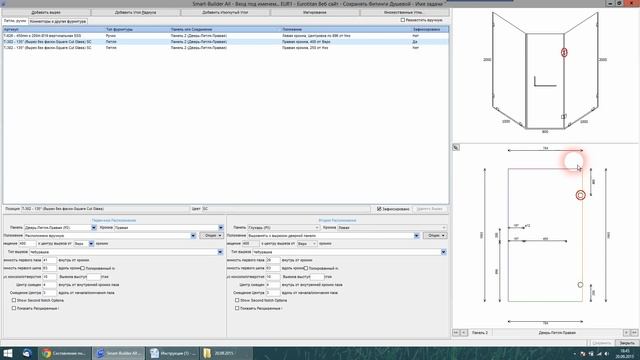Switch to Word 'Инструкция' taskbar item

click(x=172, y=353)
